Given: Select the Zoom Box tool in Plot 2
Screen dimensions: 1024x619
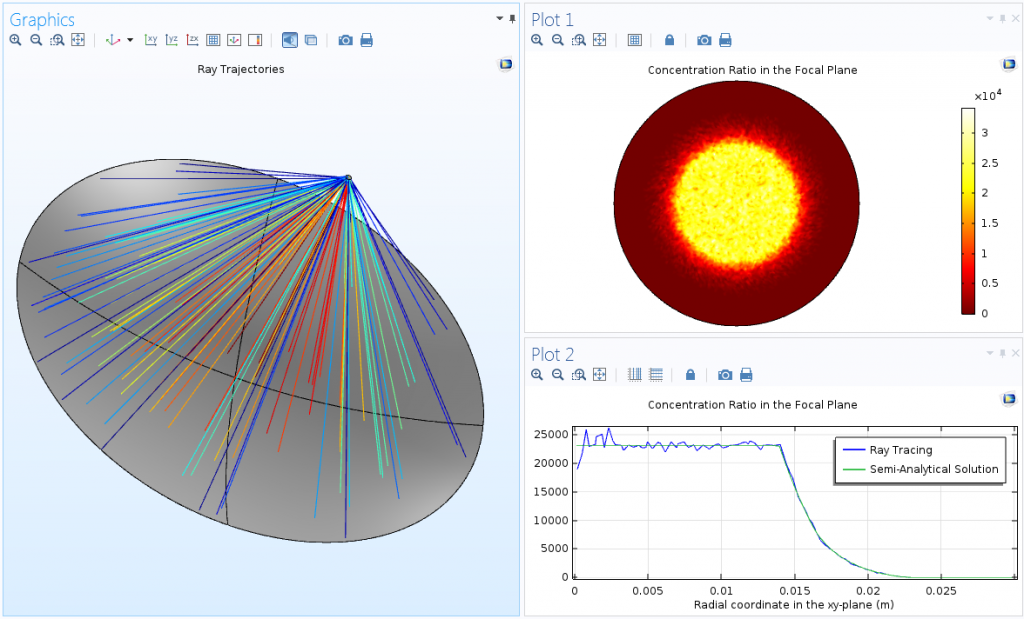Looking at the screenshot, I should [578, 374].
